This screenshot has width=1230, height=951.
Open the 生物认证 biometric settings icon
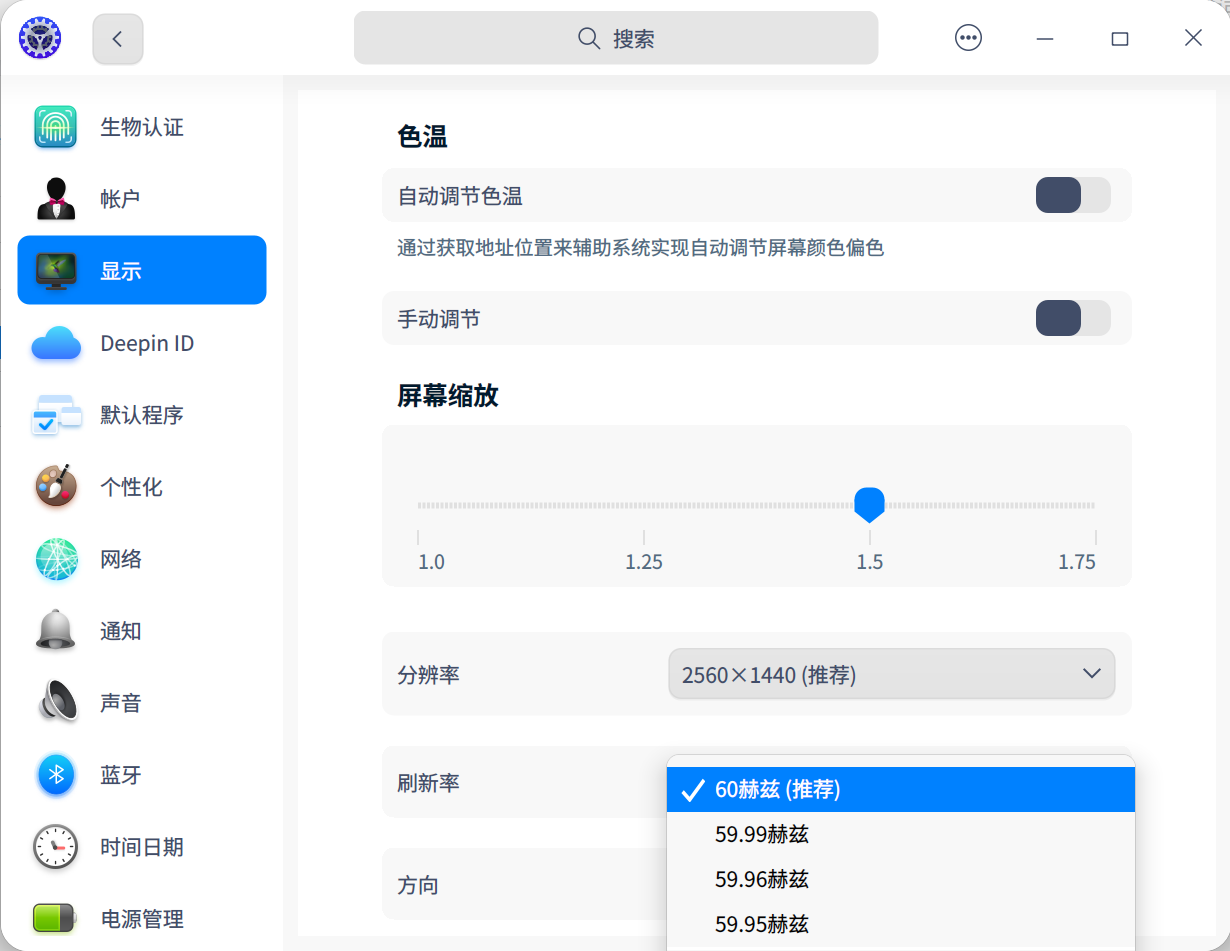point(55,126)
